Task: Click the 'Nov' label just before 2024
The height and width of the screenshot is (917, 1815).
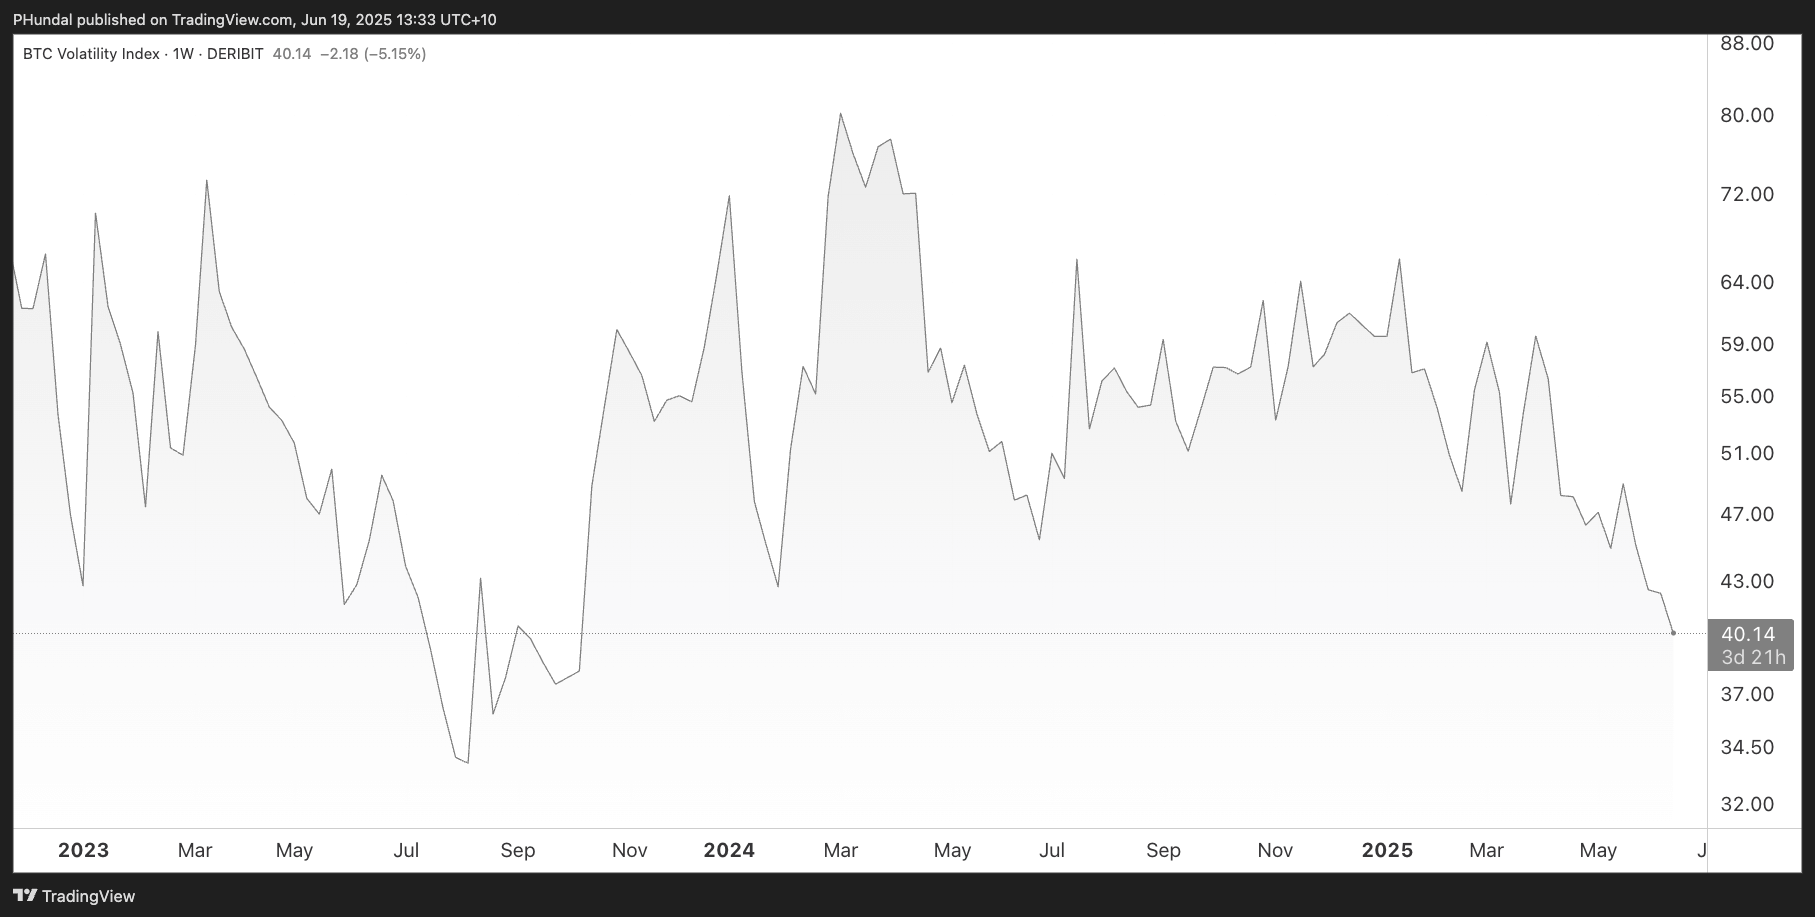Action: (630, 850)
